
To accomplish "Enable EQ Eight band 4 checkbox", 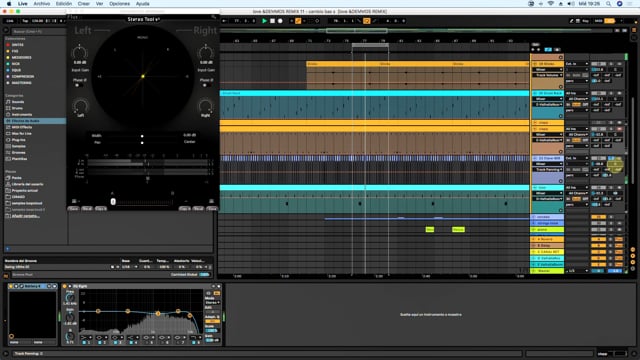I will 131,342.
